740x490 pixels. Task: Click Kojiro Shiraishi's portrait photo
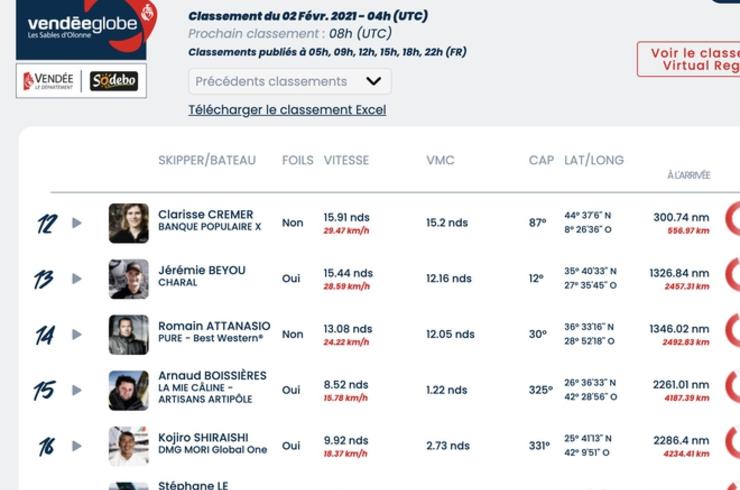click(x=128, y=446)
